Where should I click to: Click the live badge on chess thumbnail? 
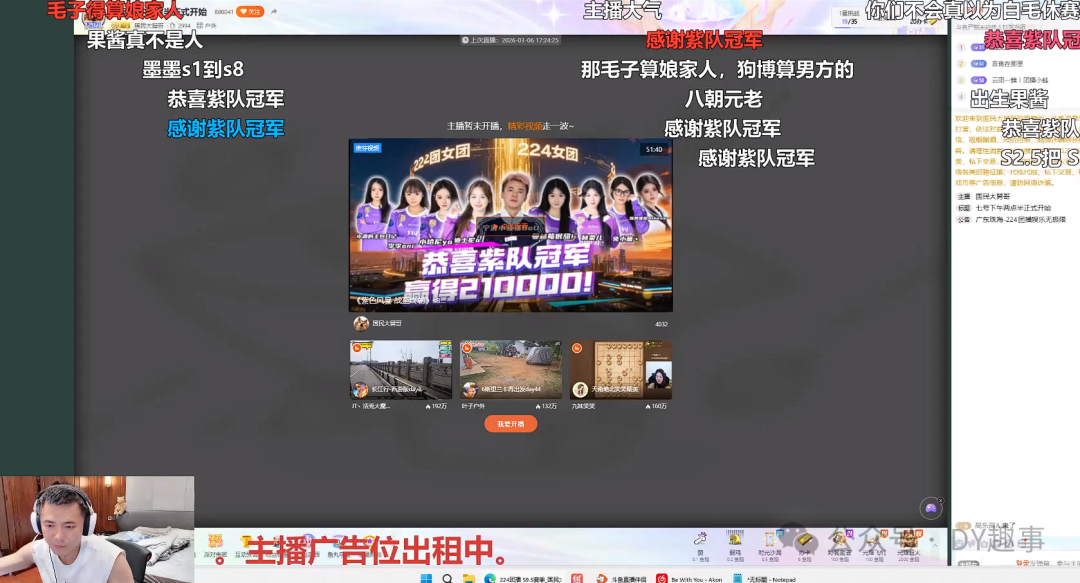click(577, 348)
